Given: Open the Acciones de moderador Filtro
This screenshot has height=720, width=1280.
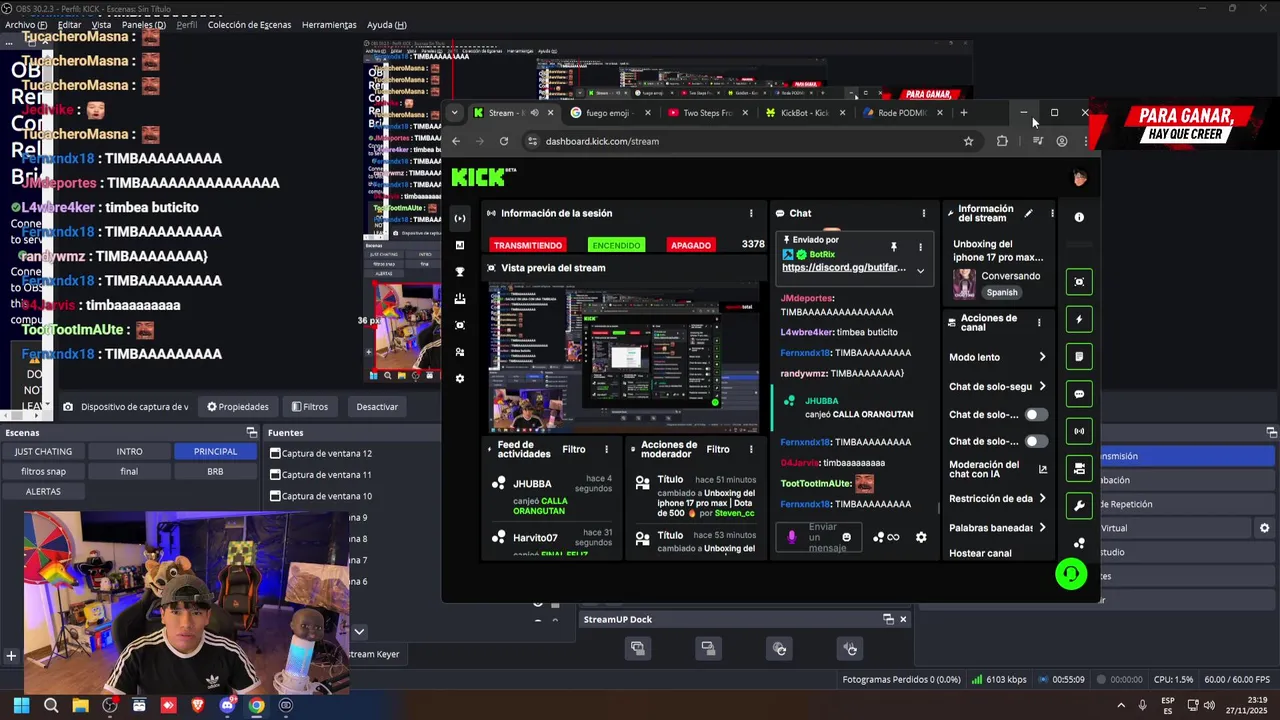Looking at the screenshot, I should pos(718,450).
